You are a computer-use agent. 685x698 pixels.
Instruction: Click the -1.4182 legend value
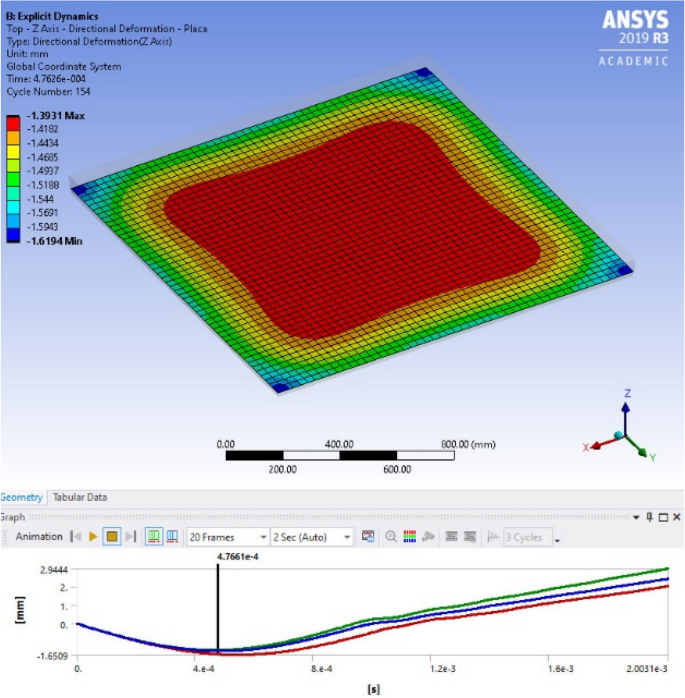click(x=42, y=129)
